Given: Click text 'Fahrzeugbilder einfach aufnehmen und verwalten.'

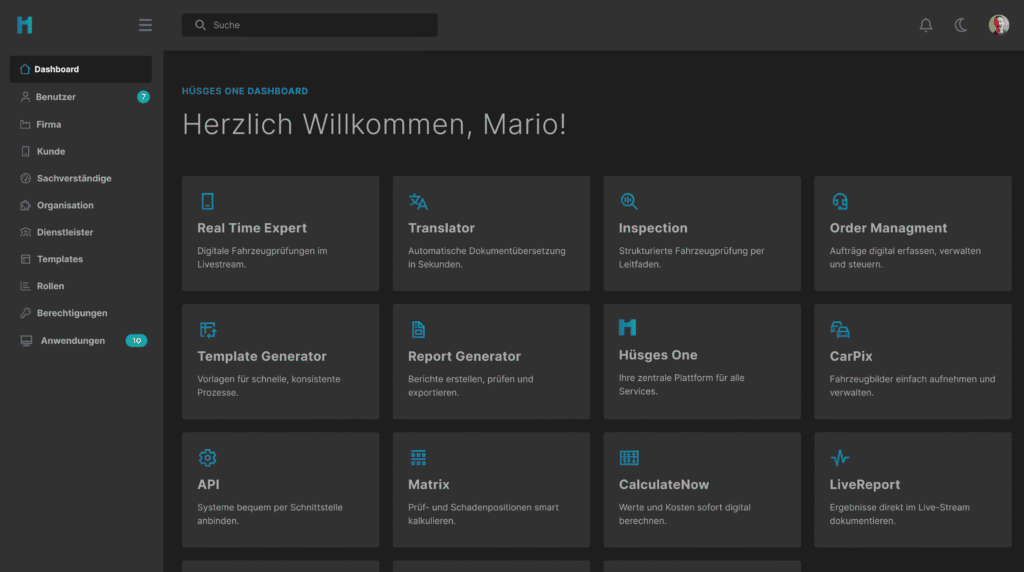Looking at the screenshot, I should click(912, 385).
